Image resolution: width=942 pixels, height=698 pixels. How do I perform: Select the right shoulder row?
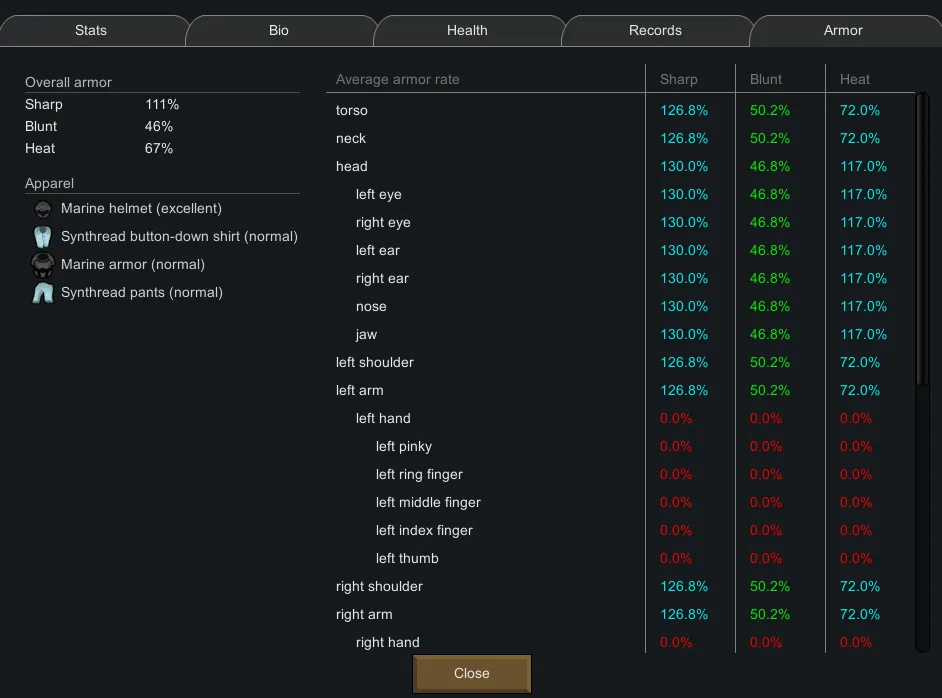point(379,587)
